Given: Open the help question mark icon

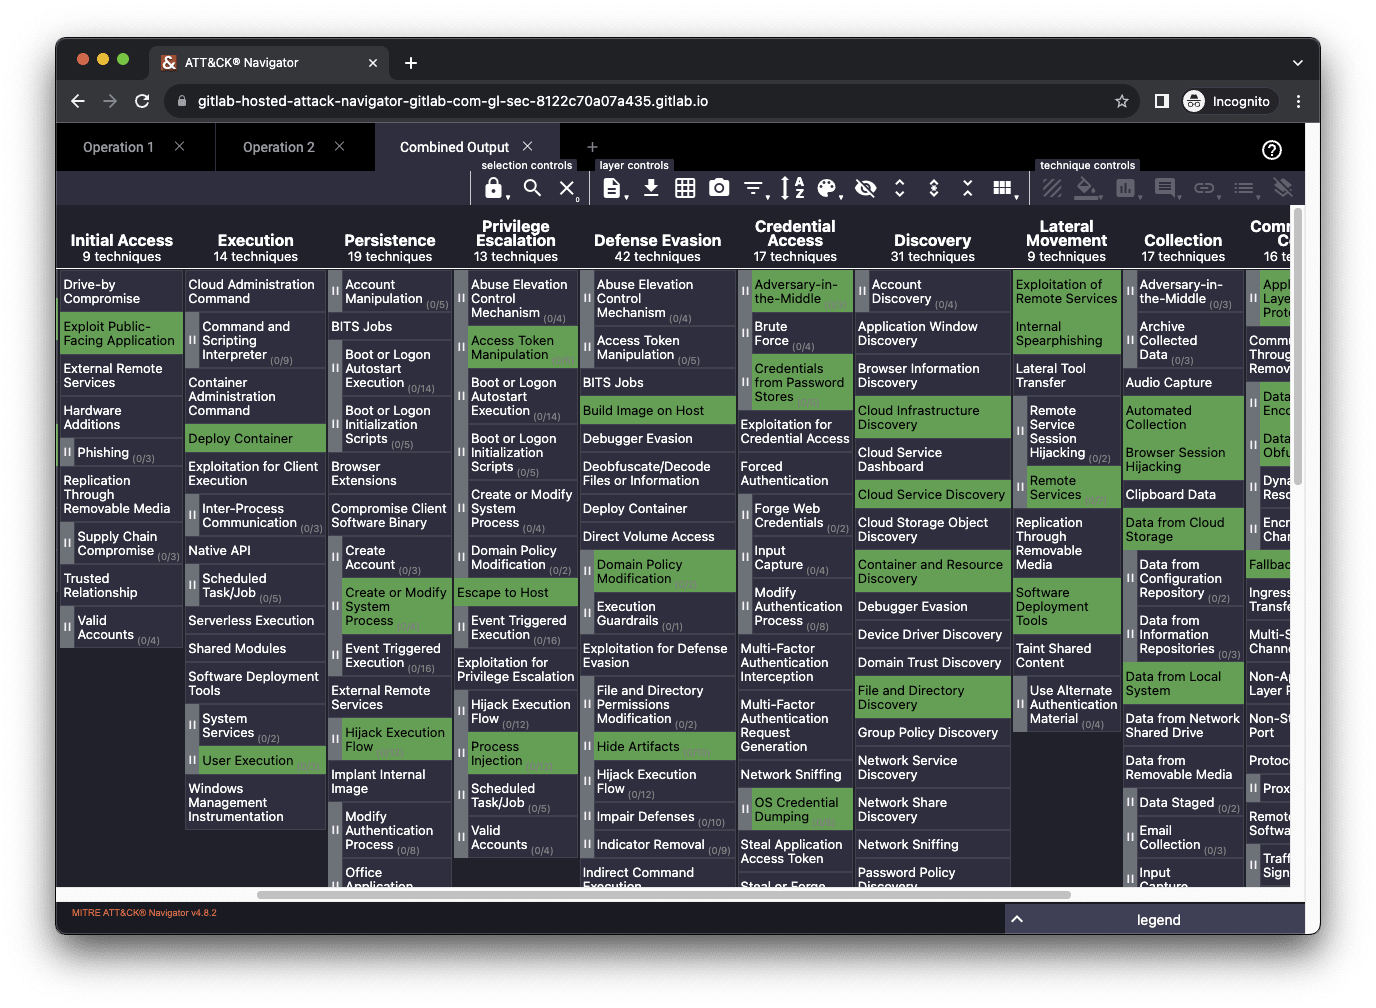Looking at the screenshot, I should tap(1272, 150).
